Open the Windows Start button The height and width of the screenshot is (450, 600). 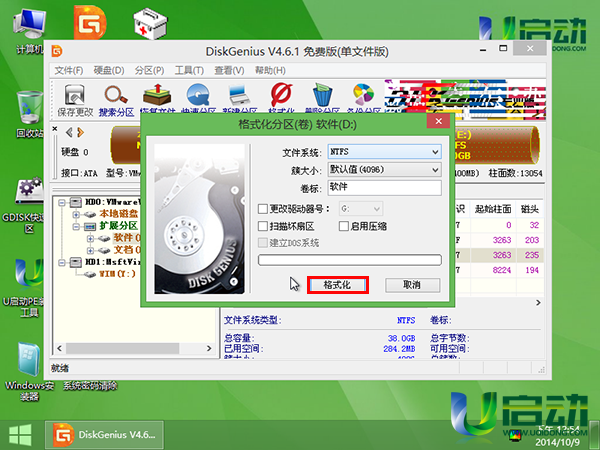pos(20,435)
